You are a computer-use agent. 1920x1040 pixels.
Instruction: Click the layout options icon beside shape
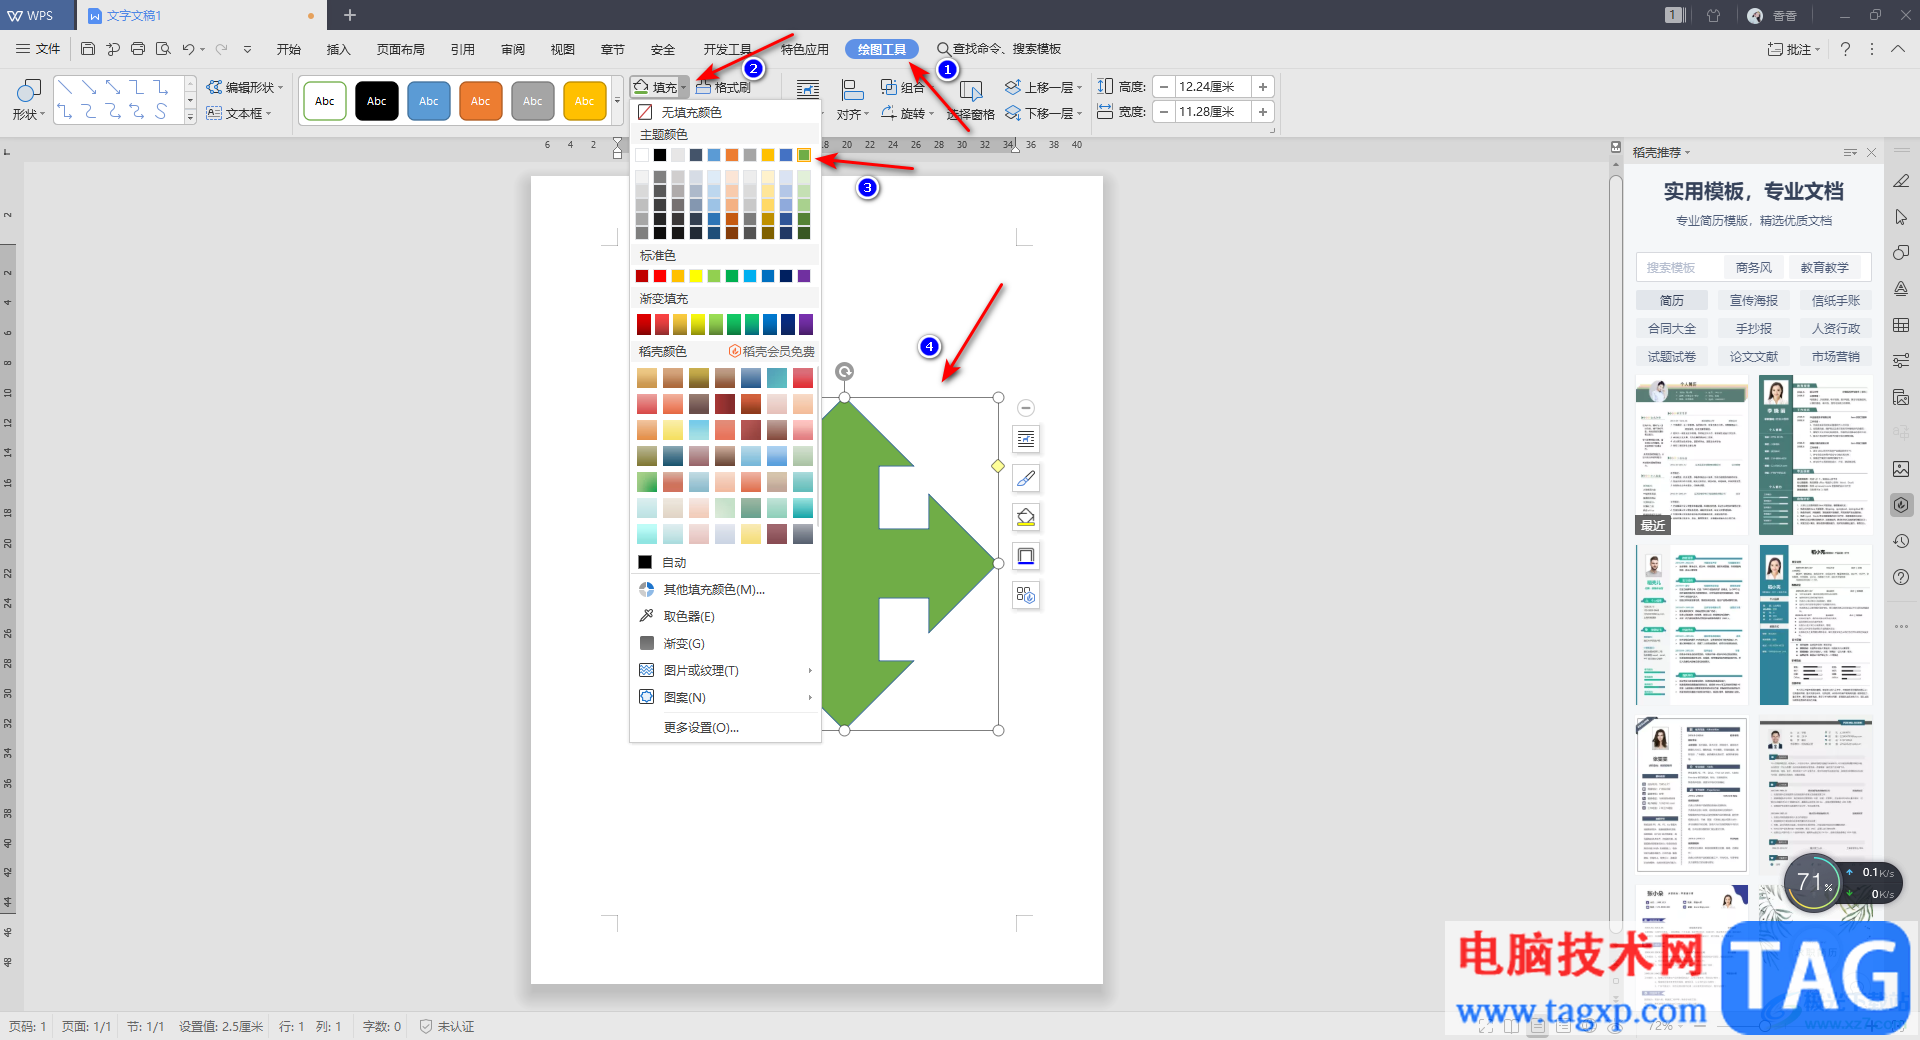pos(1026,439)
